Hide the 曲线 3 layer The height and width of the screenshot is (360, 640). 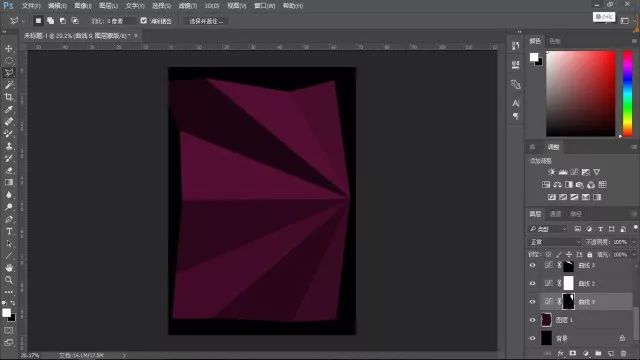(x=532, y=265)
